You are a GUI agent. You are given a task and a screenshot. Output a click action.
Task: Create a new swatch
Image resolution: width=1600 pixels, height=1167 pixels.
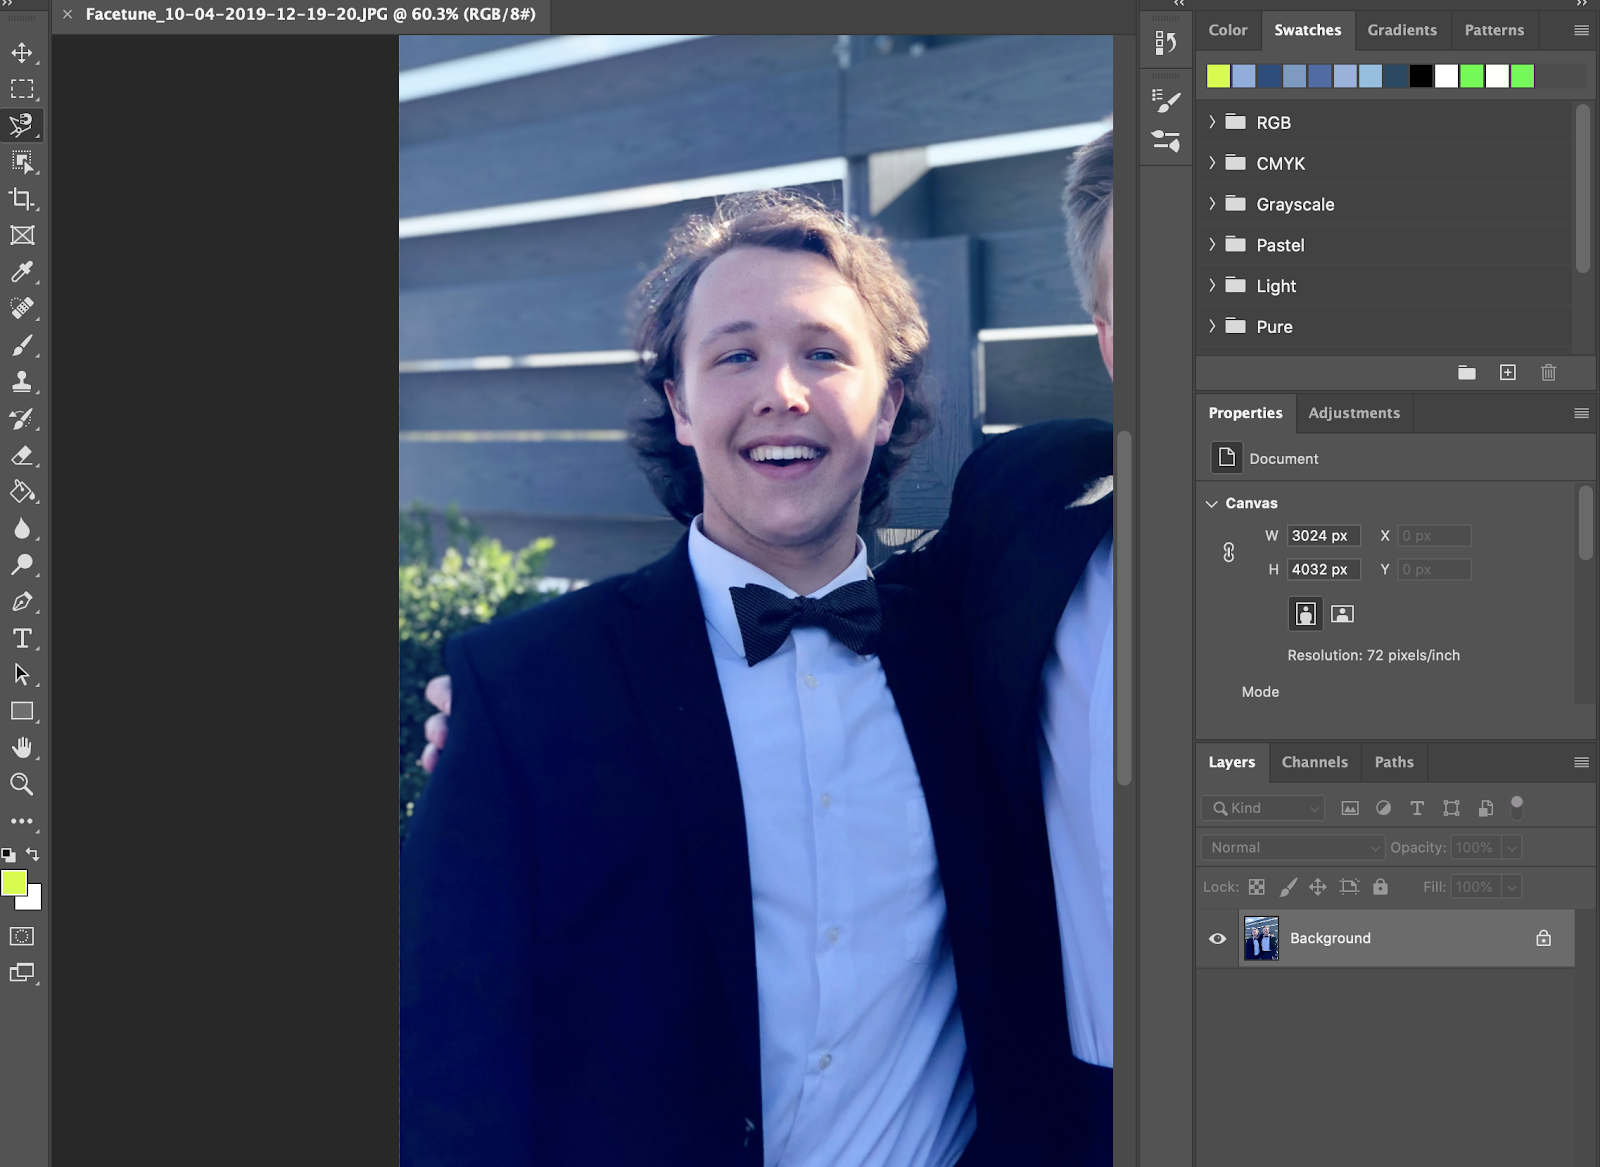point(1508,373)
